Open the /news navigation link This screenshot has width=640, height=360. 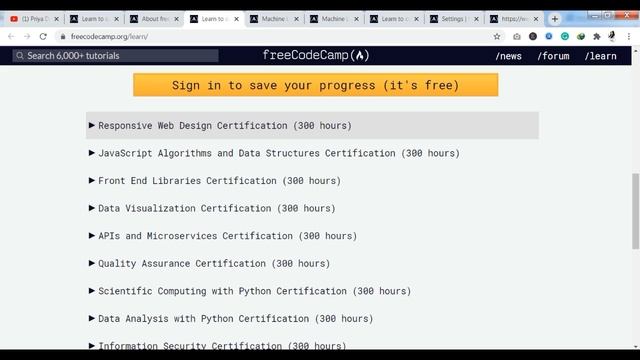(508, 56)
